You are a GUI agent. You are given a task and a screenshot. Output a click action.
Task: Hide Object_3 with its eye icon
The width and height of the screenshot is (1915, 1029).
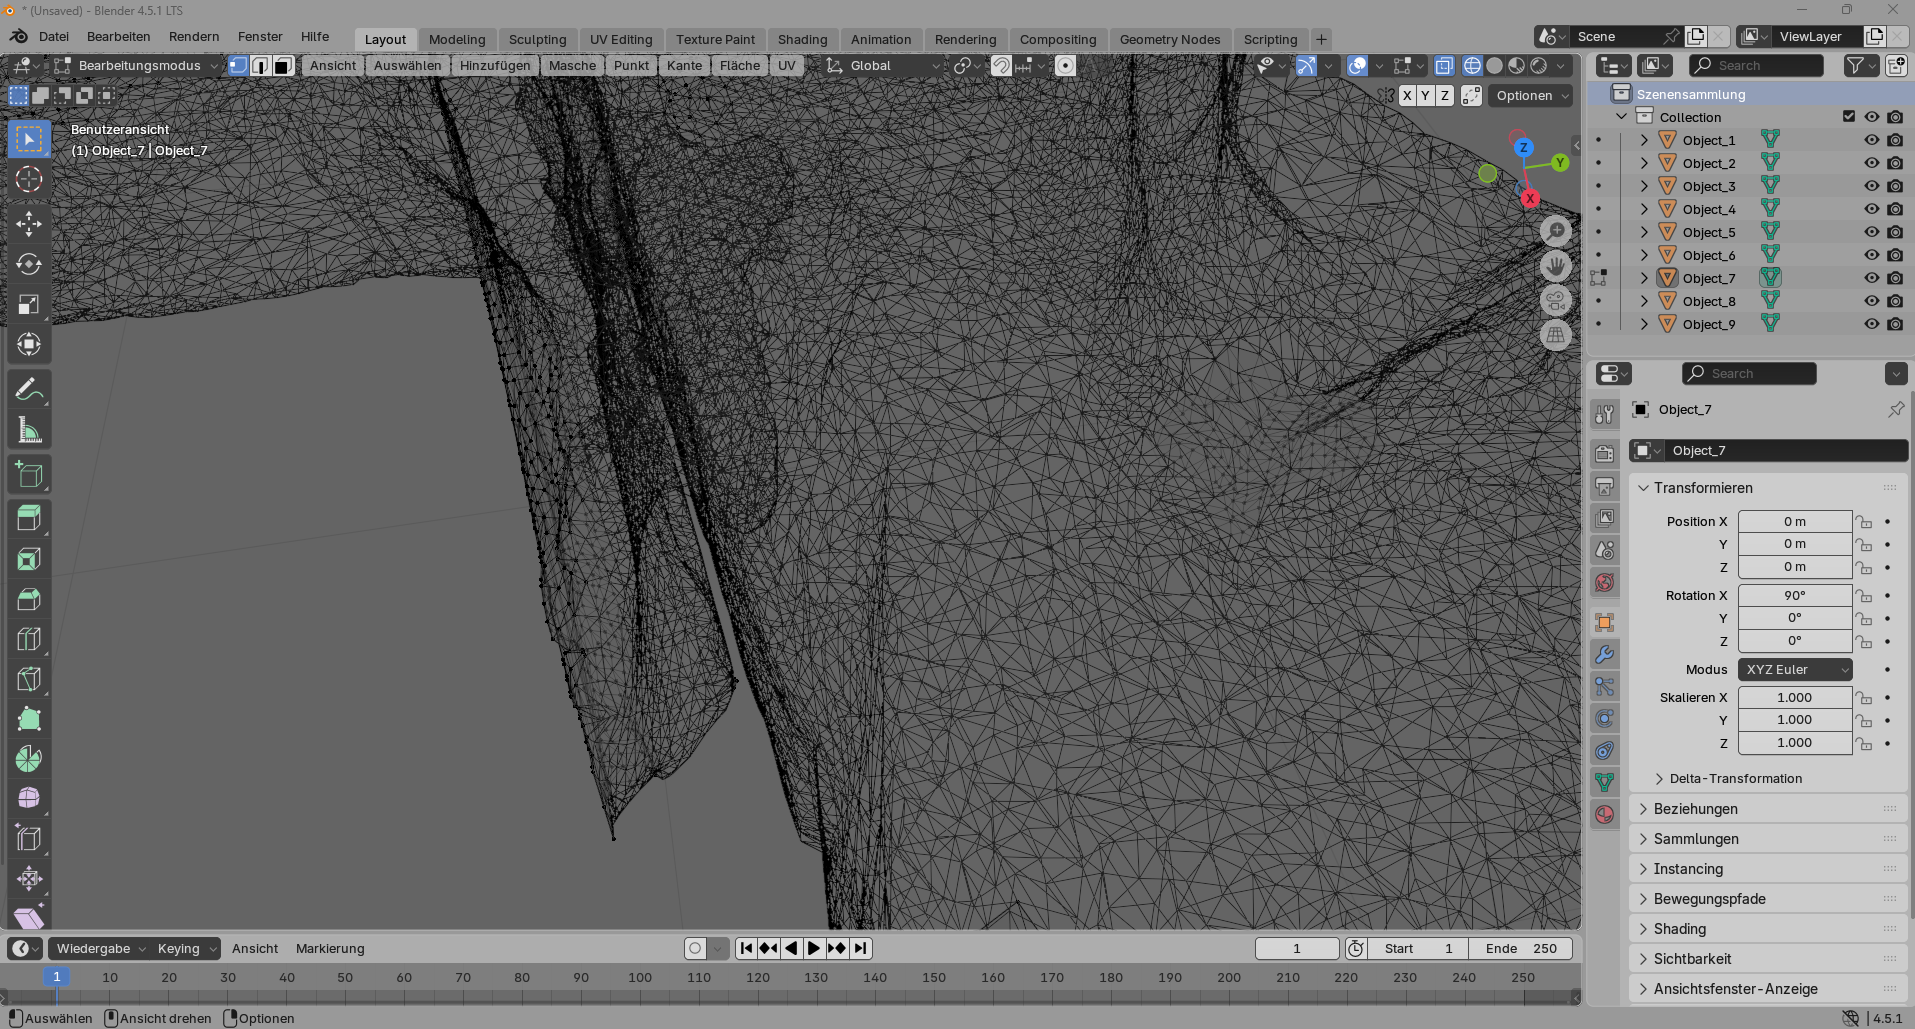tap(1871, 186)
